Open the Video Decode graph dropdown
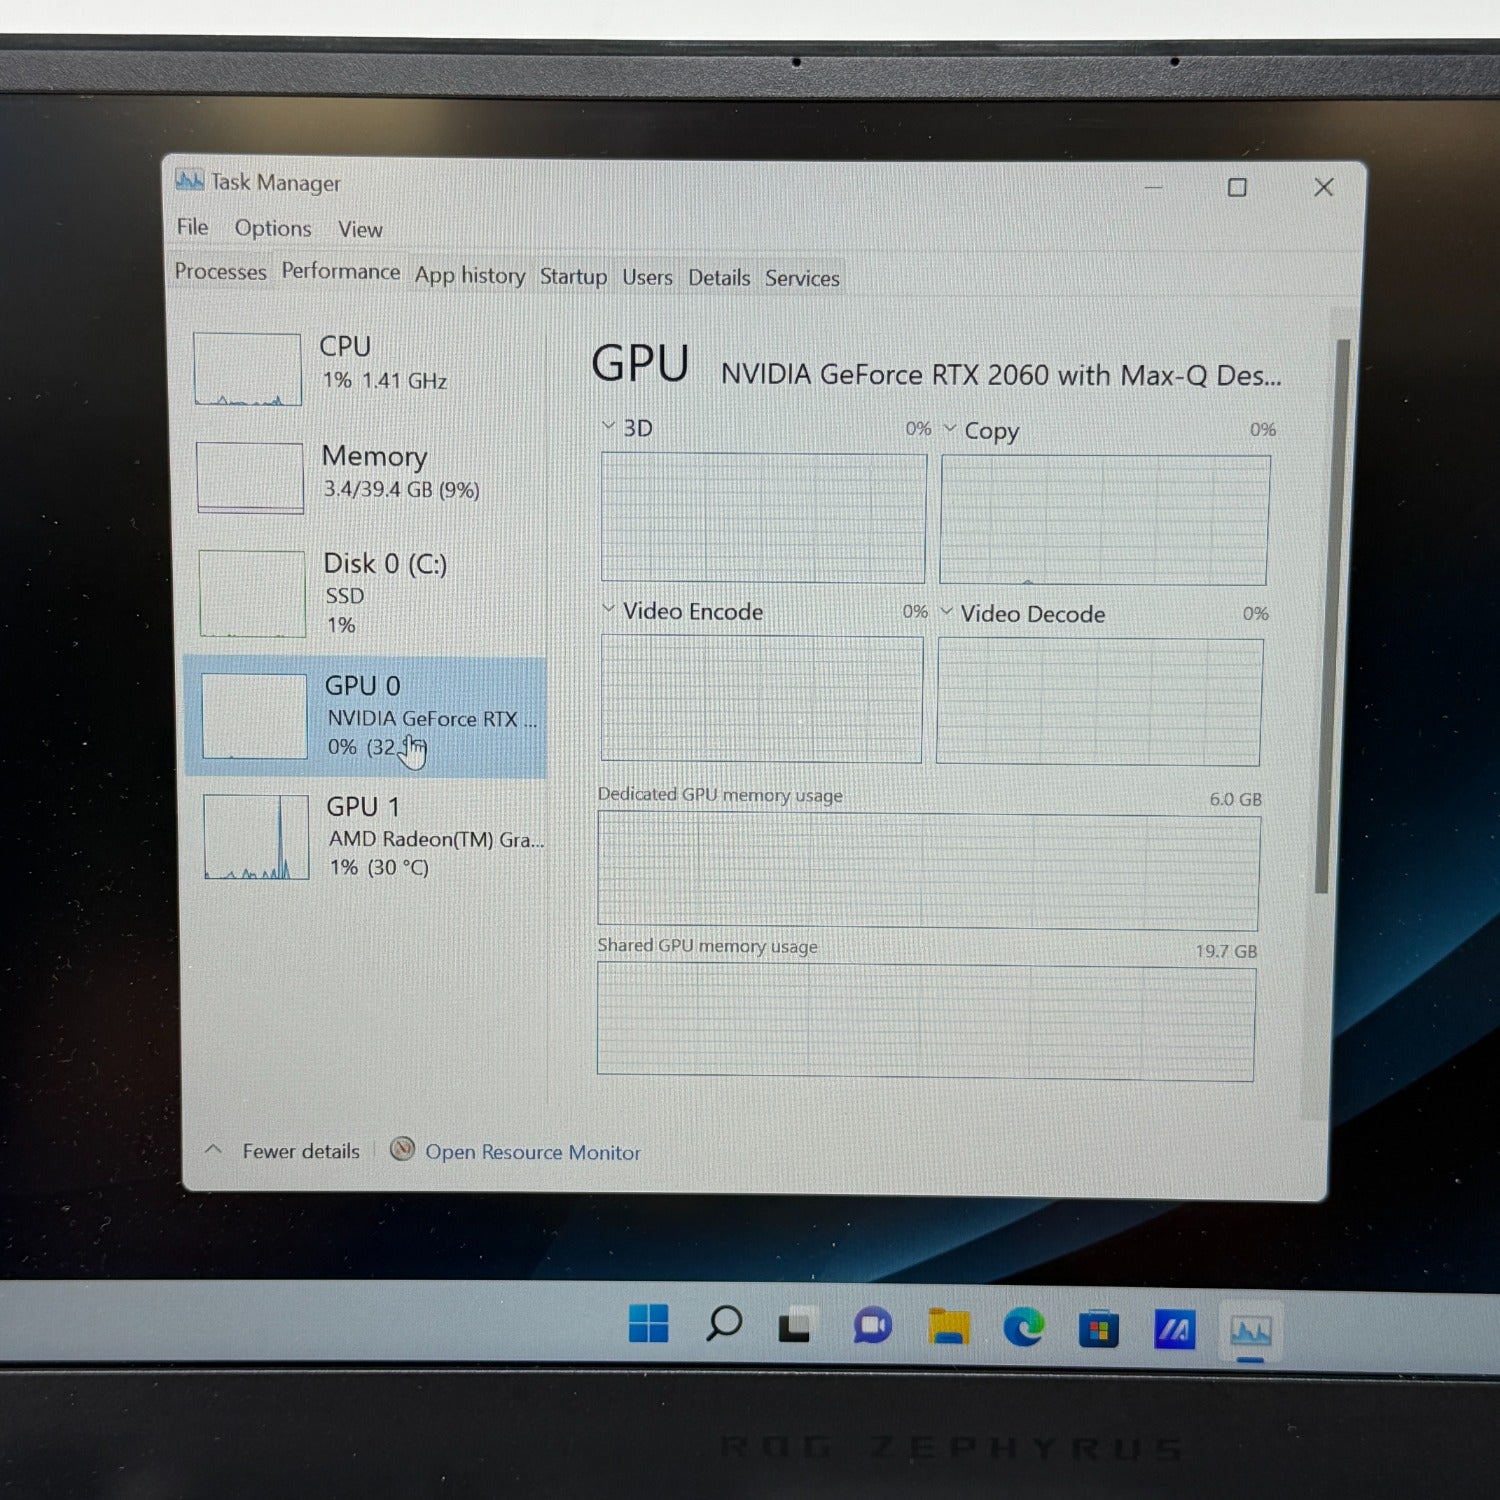Image resolution: width=1500 pixels, height=1500 pixels. click(948, 611)
